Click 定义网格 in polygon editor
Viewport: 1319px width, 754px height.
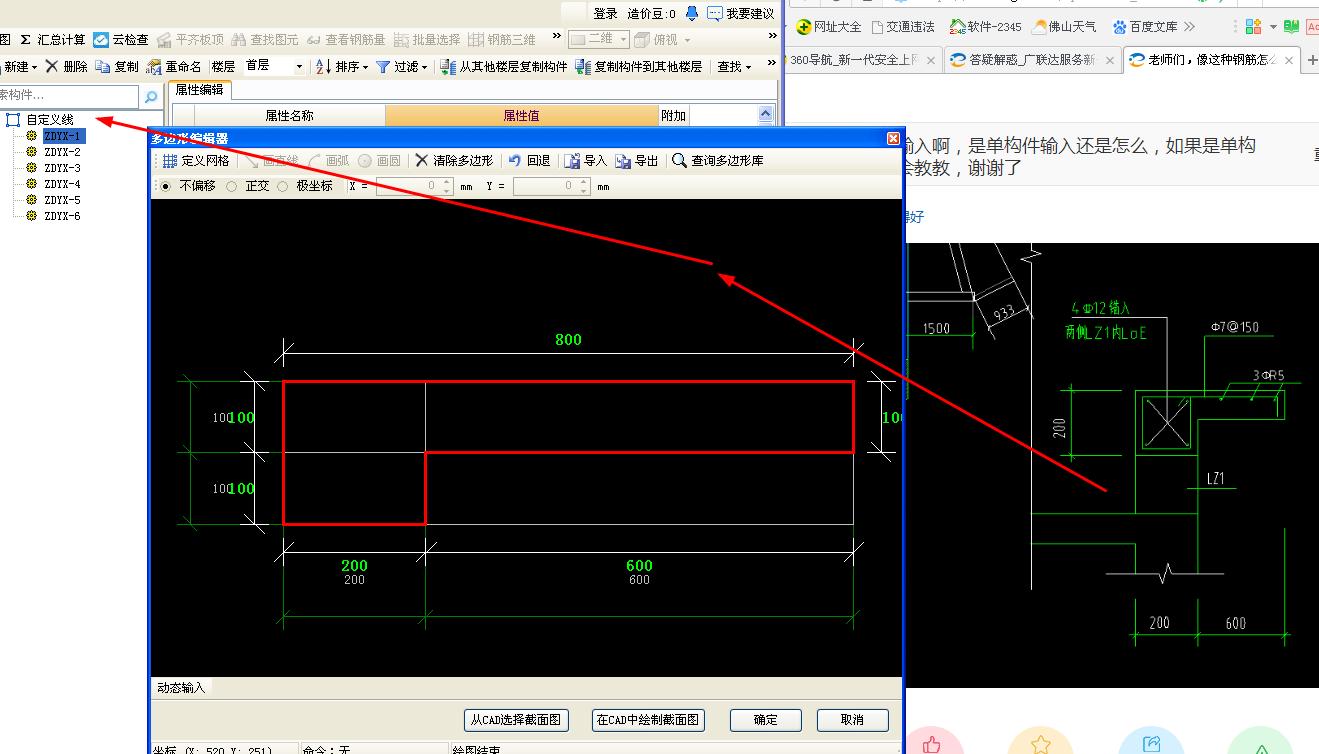[x=196, y=160]
